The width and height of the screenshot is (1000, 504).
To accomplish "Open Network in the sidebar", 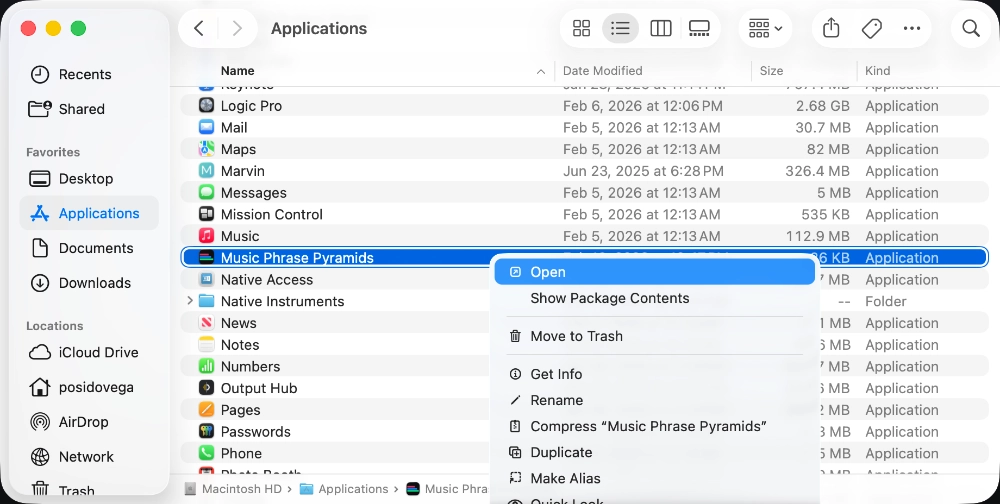I will [89, 457].
